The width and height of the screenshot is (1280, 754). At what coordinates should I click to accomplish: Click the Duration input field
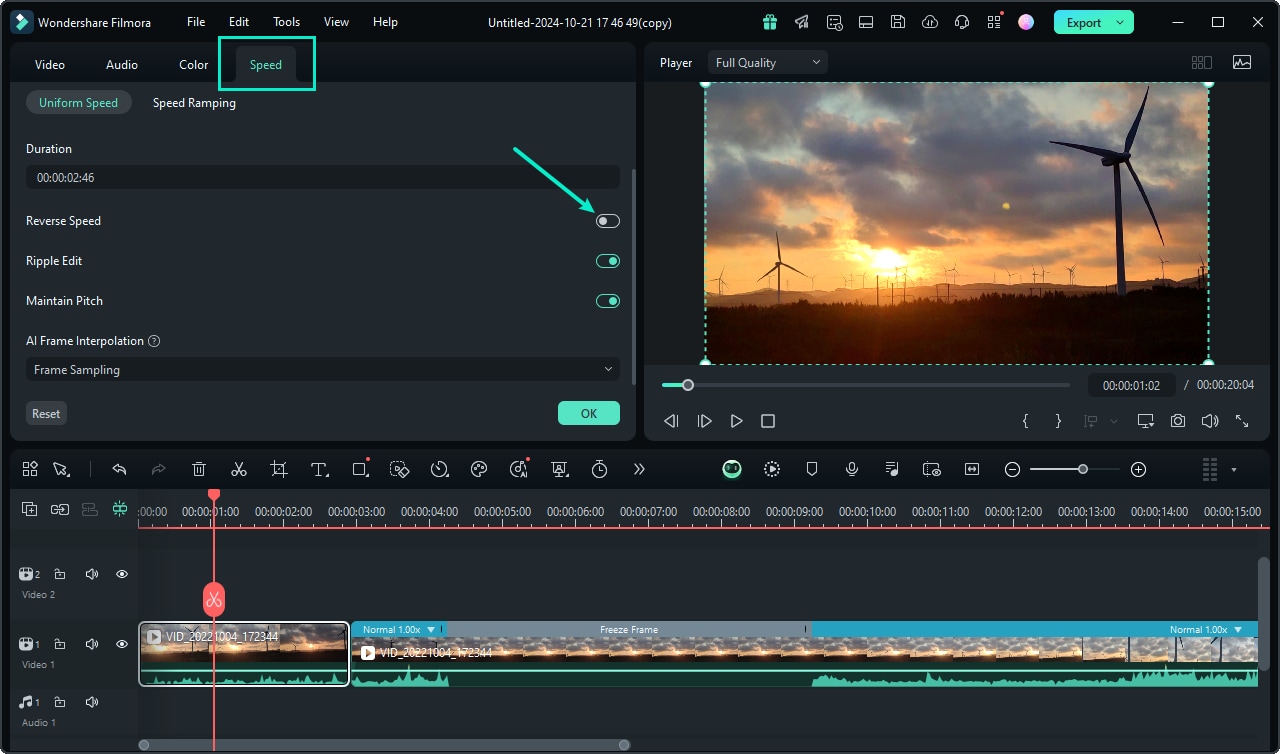(323, 177)
